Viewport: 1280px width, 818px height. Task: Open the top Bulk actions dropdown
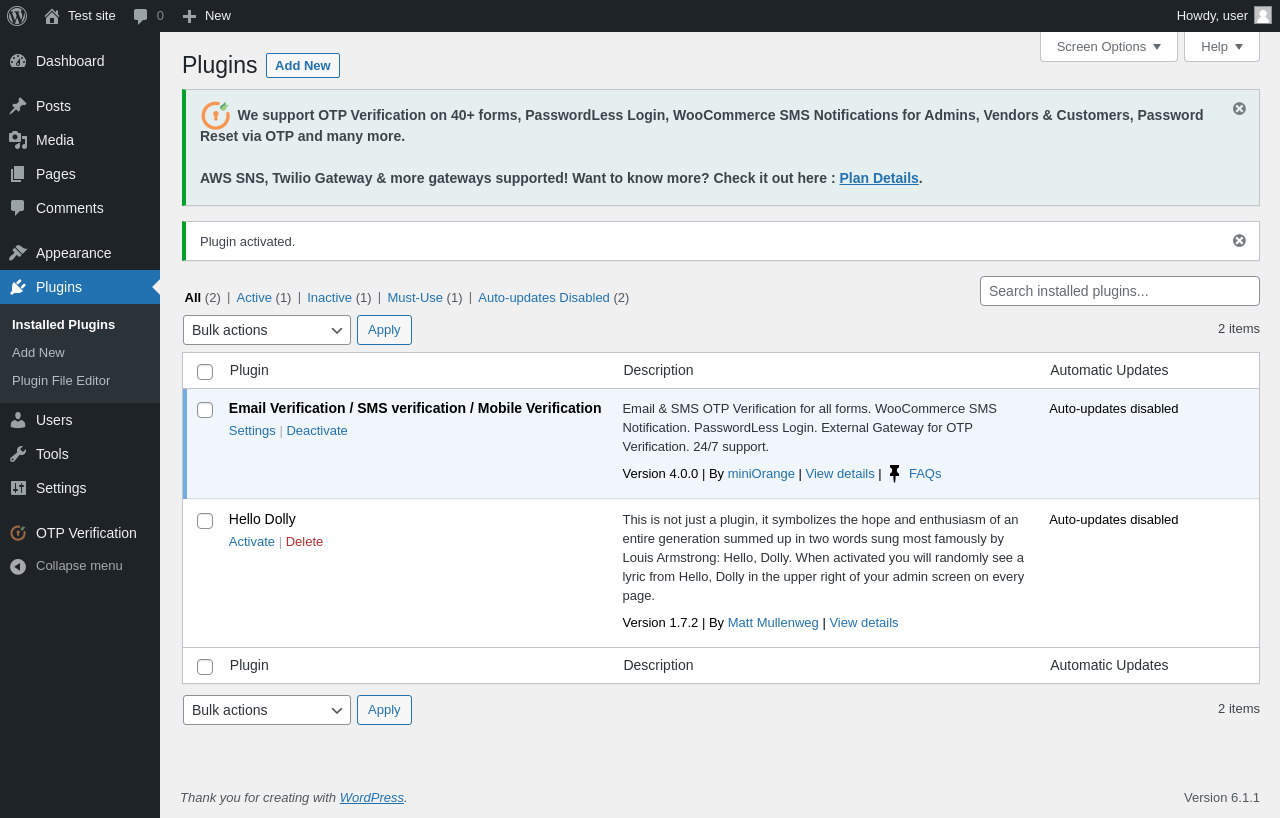pyautogui.click(x=267, y=330)
